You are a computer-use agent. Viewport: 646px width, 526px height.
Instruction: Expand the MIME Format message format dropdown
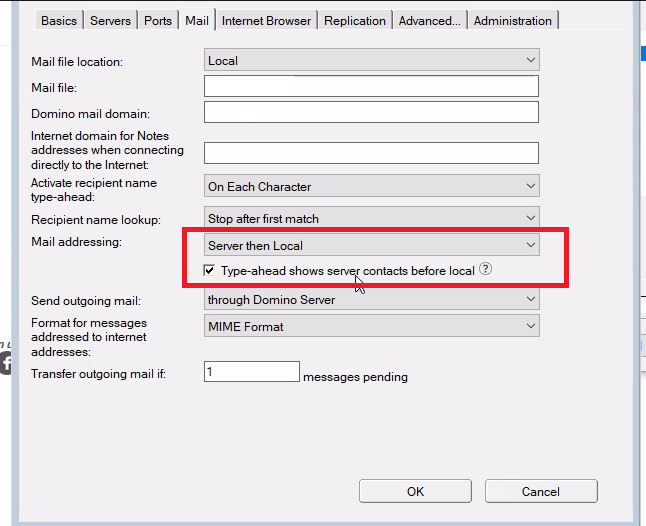point(371,326)
